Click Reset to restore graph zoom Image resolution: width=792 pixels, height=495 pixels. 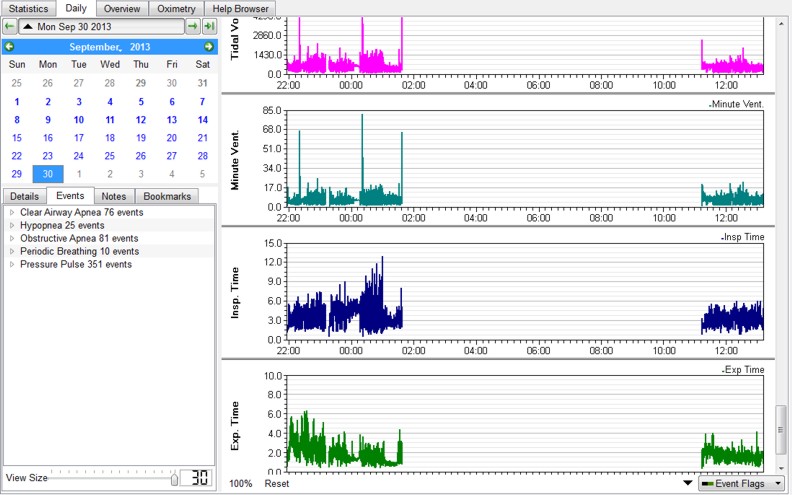(x=277, y=483)
